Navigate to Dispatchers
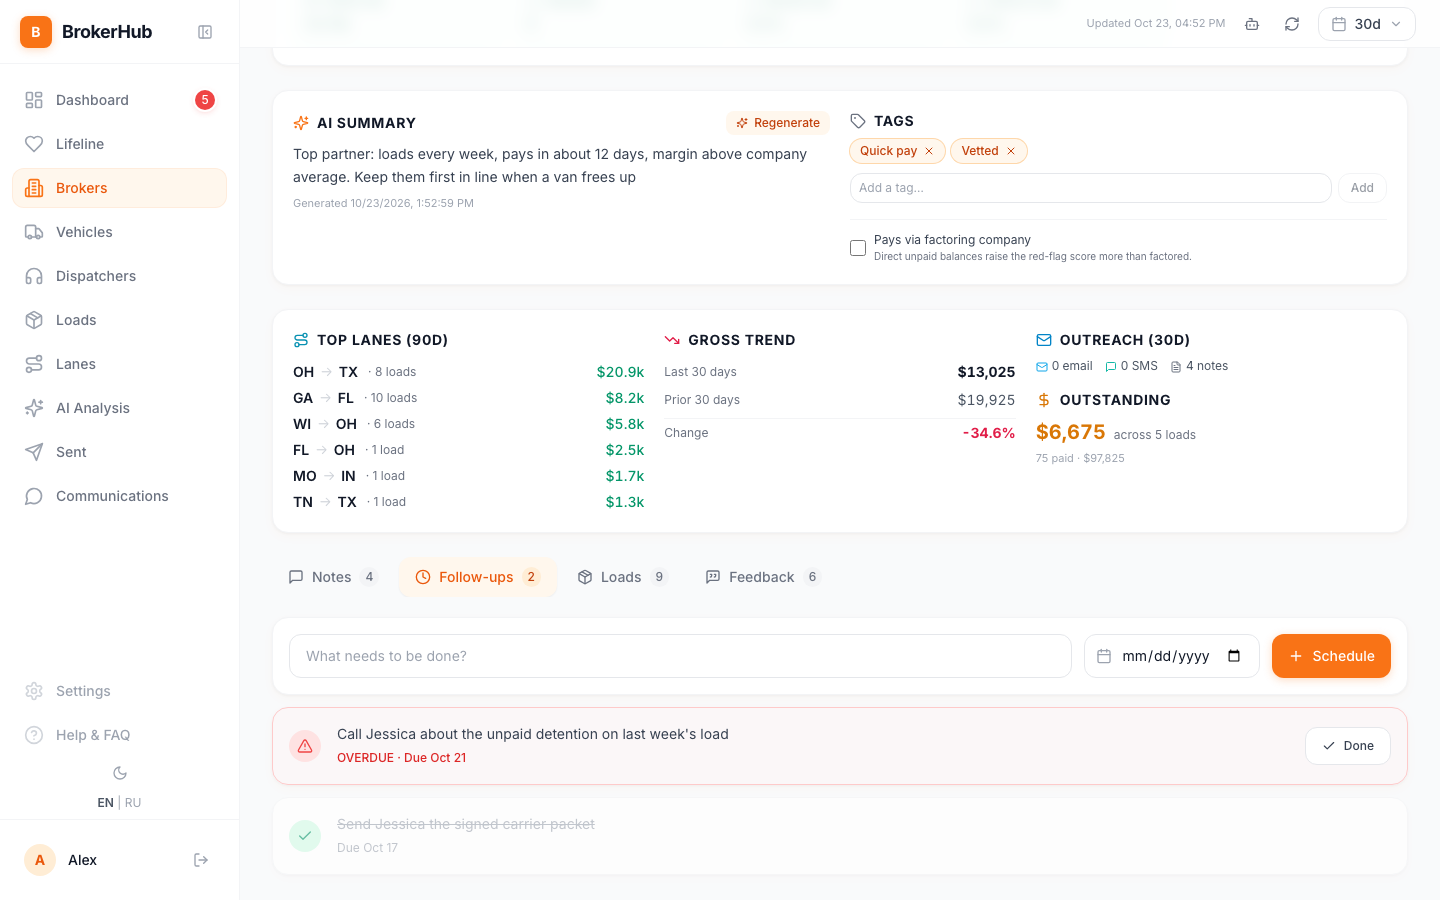Screen dimensions: 1440x900 coord(120,276)
